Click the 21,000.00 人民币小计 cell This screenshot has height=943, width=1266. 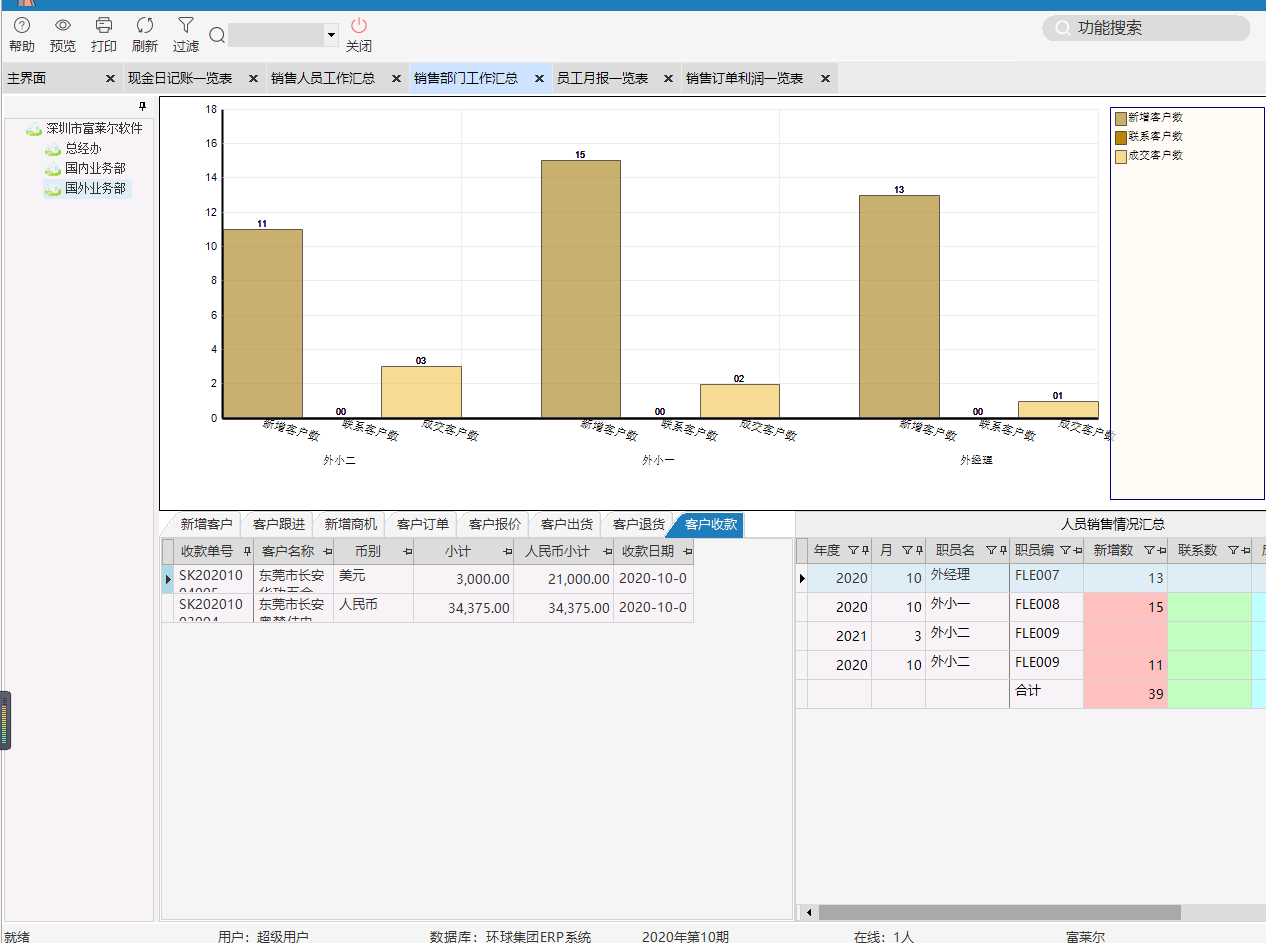pyautogui.click(x=564, y=579)
